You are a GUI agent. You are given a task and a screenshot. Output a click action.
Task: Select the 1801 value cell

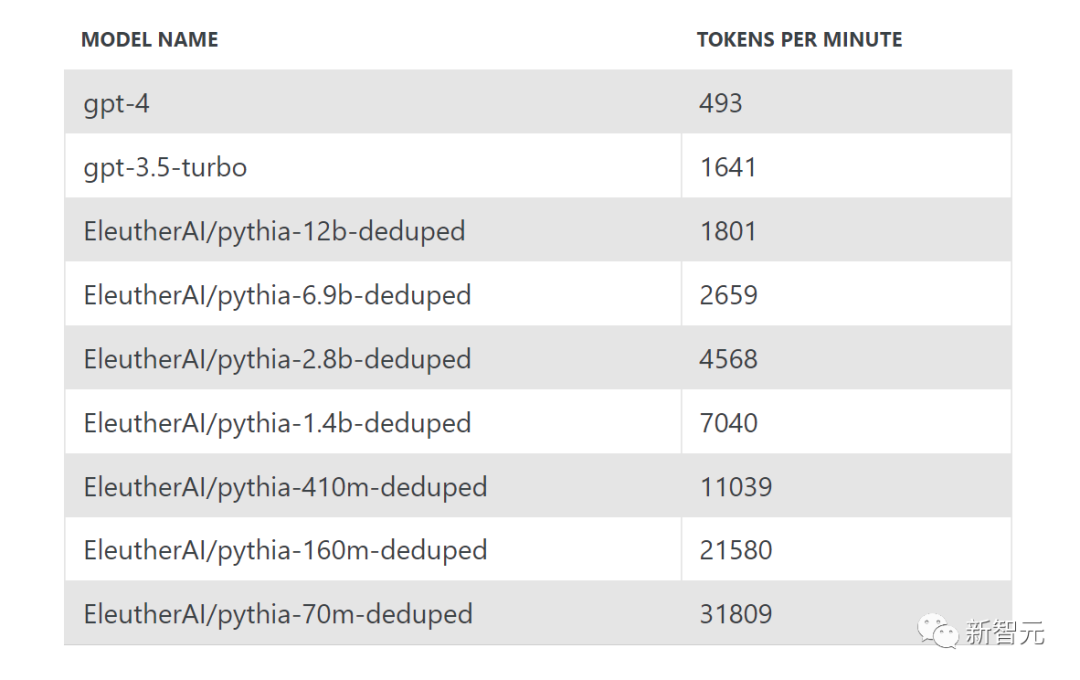pyautogui.click(x=728, y=231)
